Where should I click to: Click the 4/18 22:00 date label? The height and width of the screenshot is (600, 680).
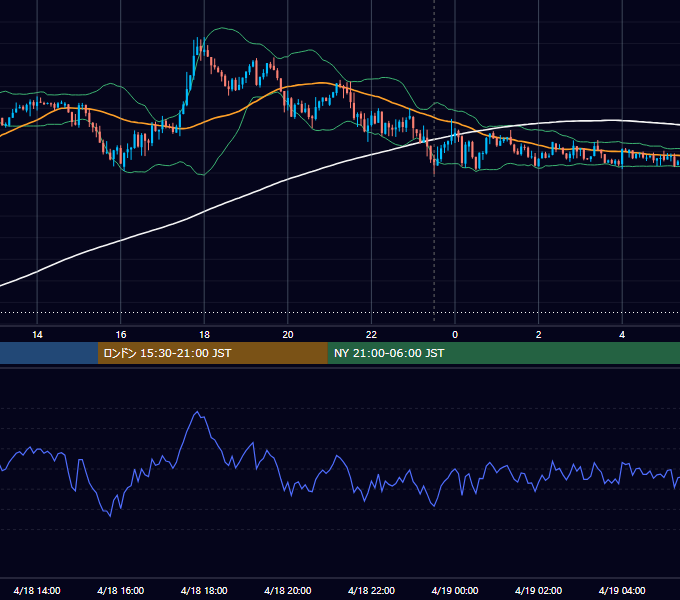371,590
